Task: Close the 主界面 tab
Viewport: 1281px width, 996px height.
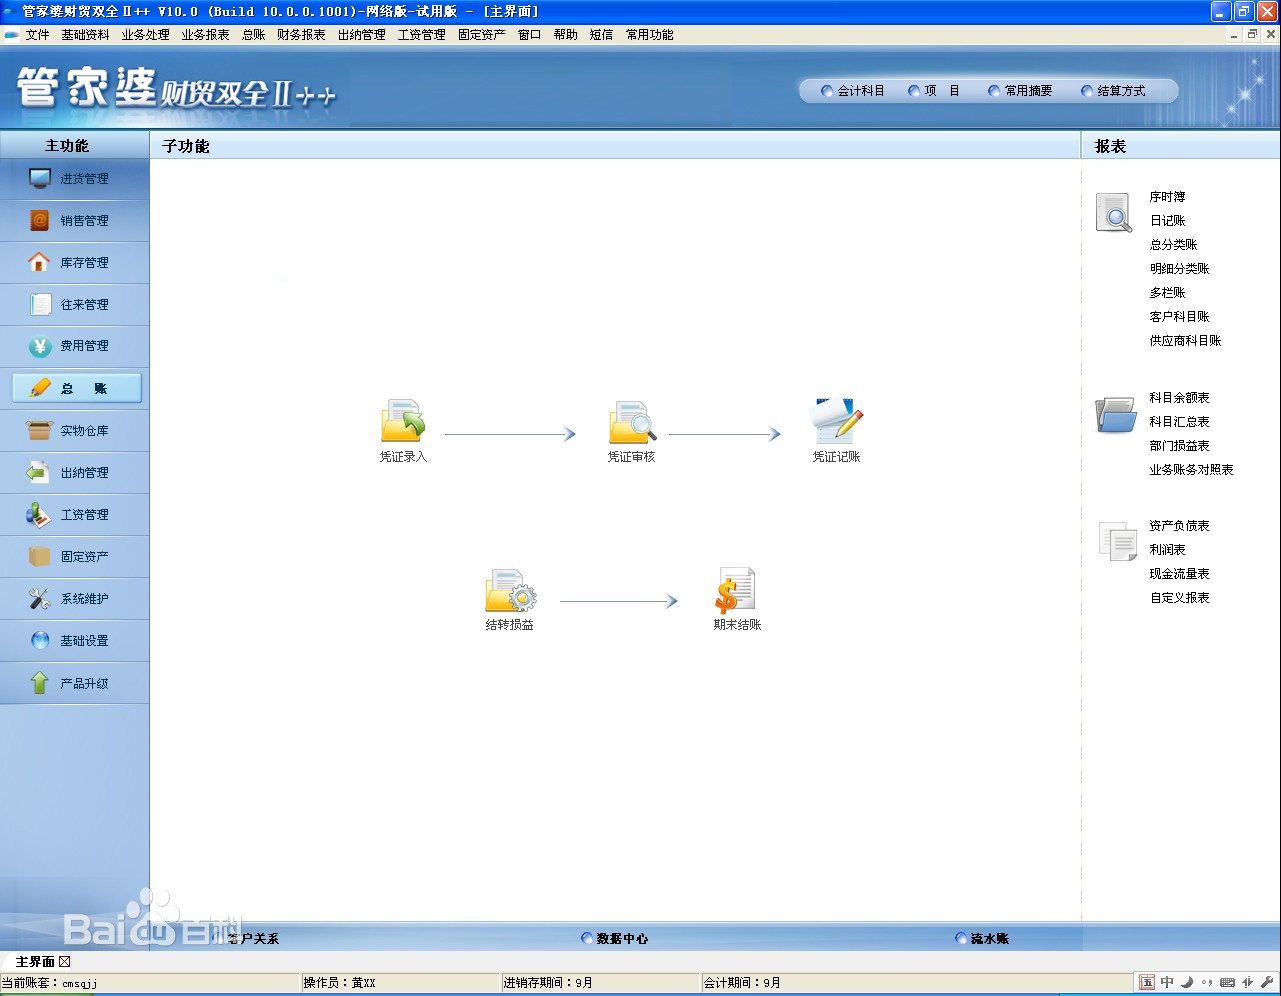Action: click(65, 962)
